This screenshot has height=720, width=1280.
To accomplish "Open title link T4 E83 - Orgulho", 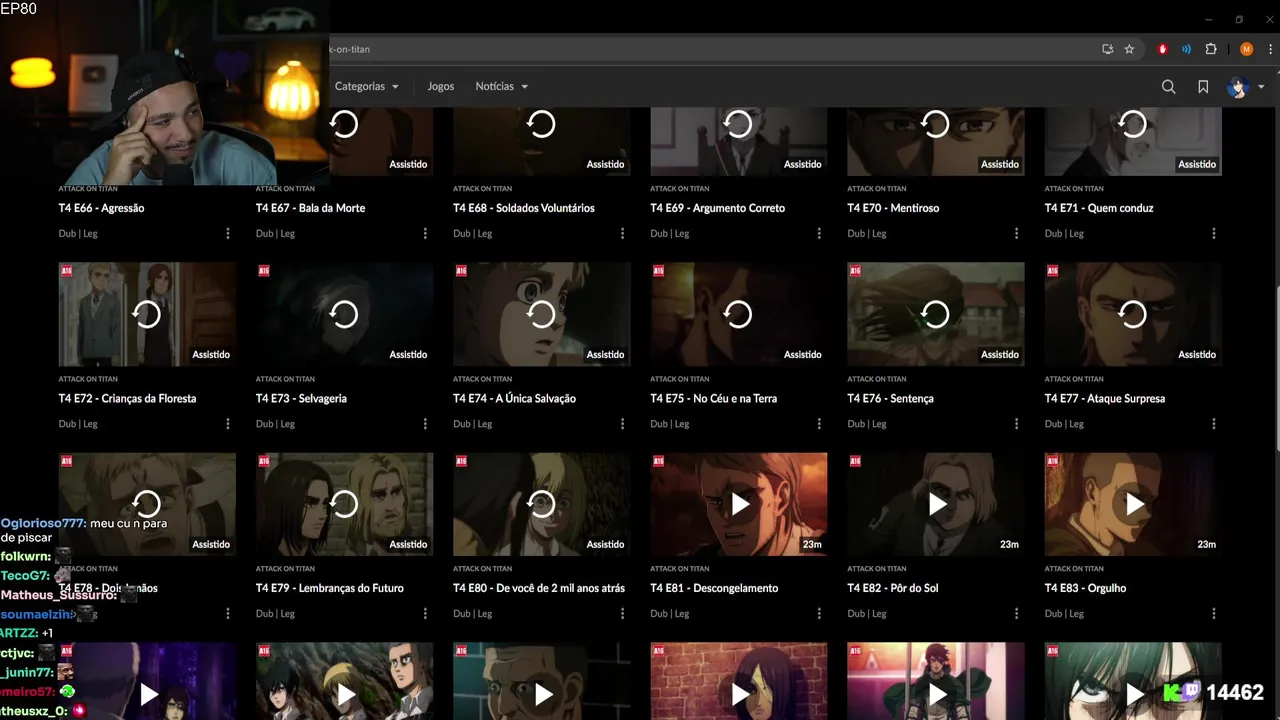I will coord(1086,588).
